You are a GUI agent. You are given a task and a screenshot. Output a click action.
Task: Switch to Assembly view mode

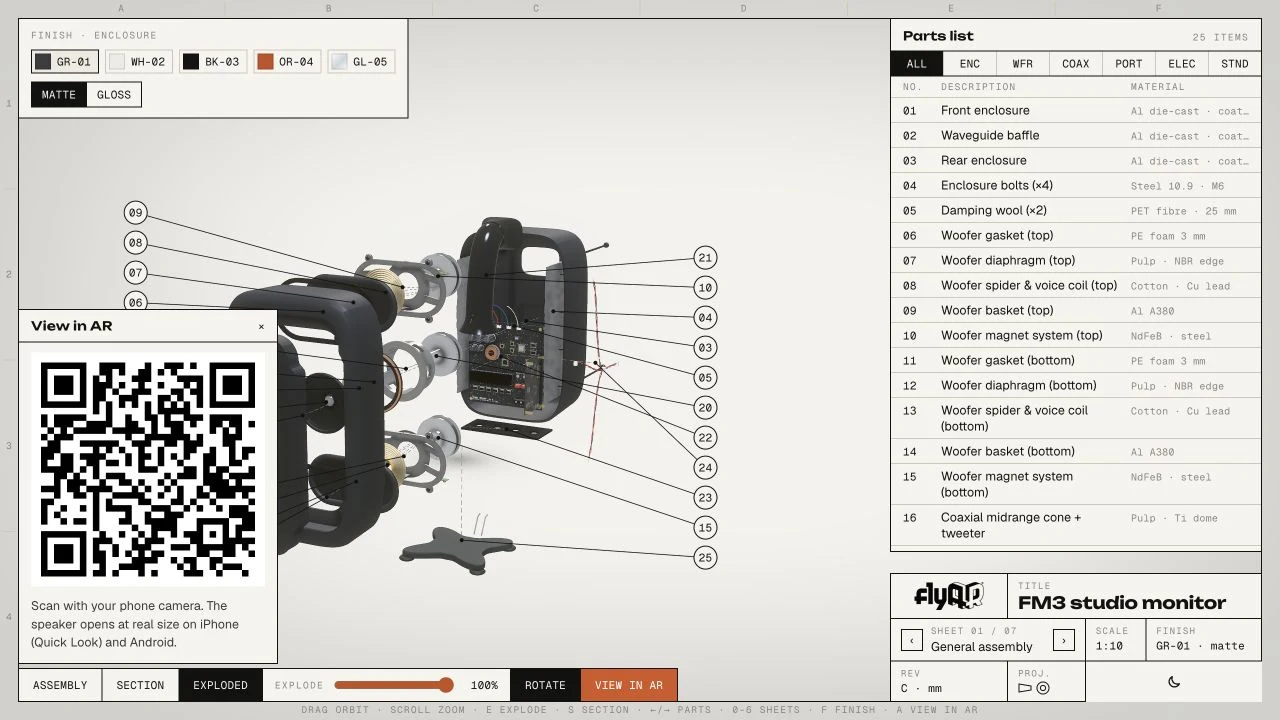60,685
